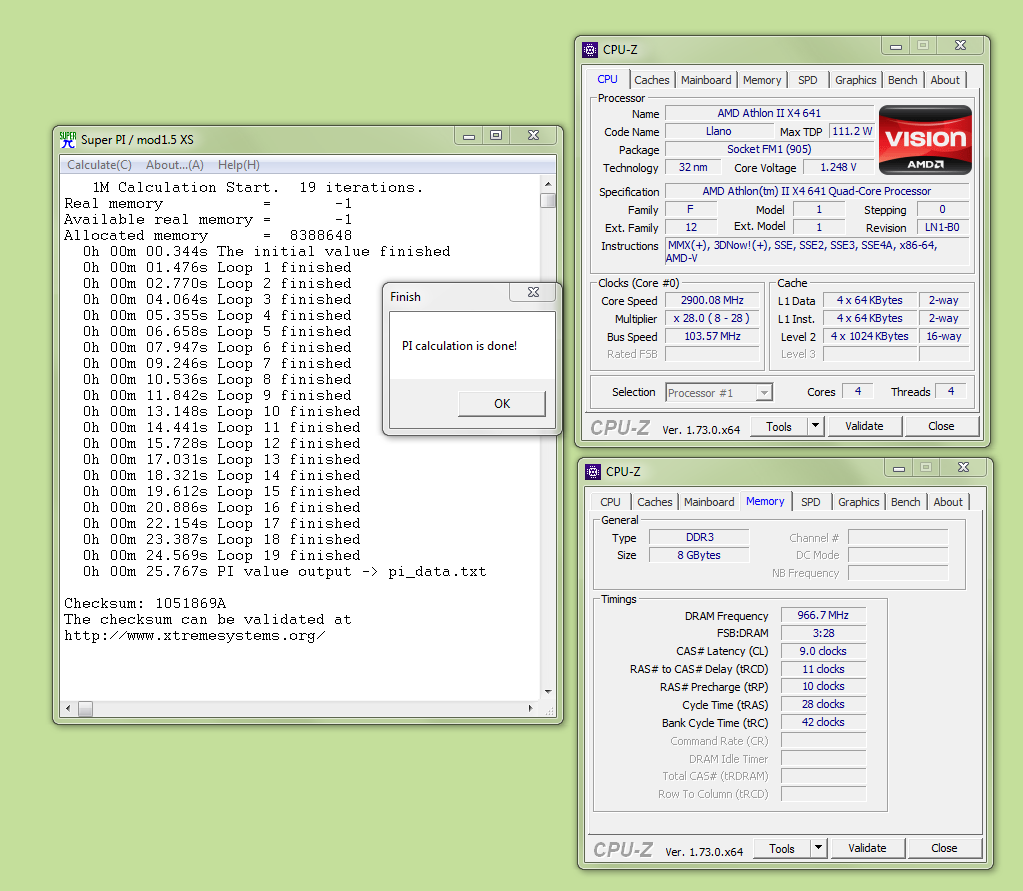Click the memory Size value 8 GBytes

[x=699, y=555]
